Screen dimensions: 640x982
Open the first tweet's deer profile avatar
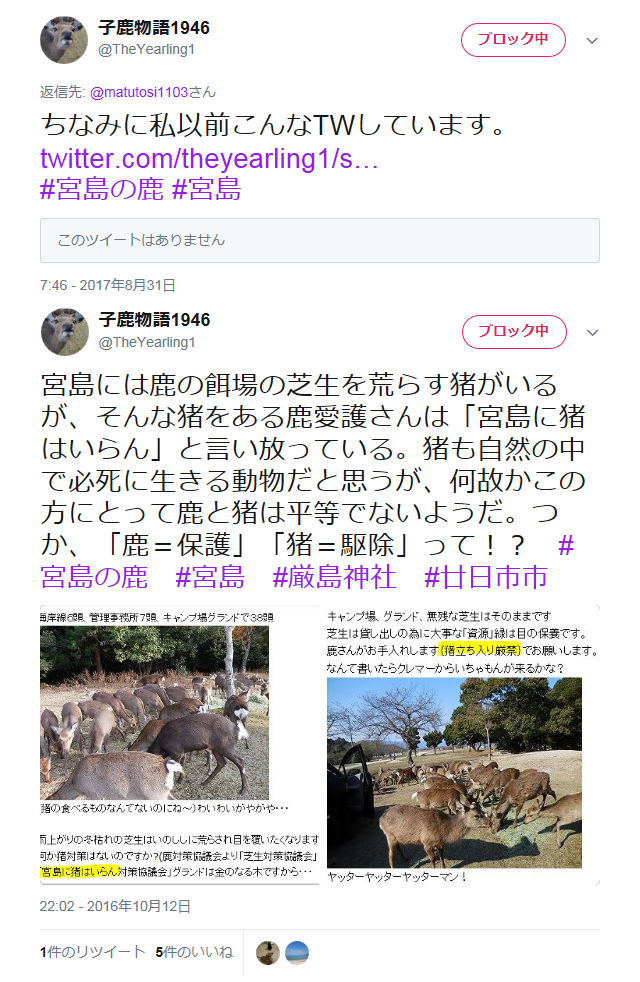pos(64,40)
